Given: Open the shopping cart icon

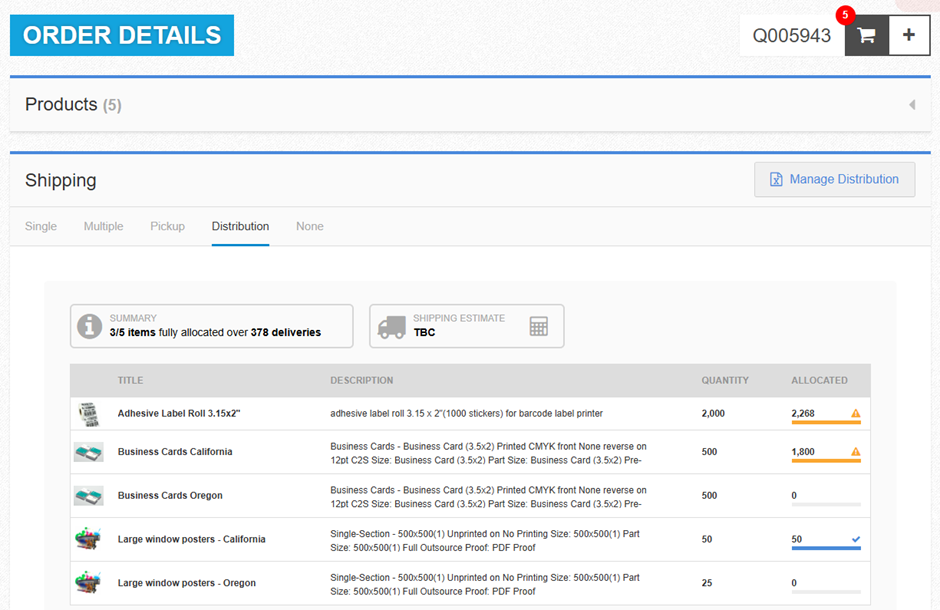Looking at the screenshot, I should (x=866, y=35).
